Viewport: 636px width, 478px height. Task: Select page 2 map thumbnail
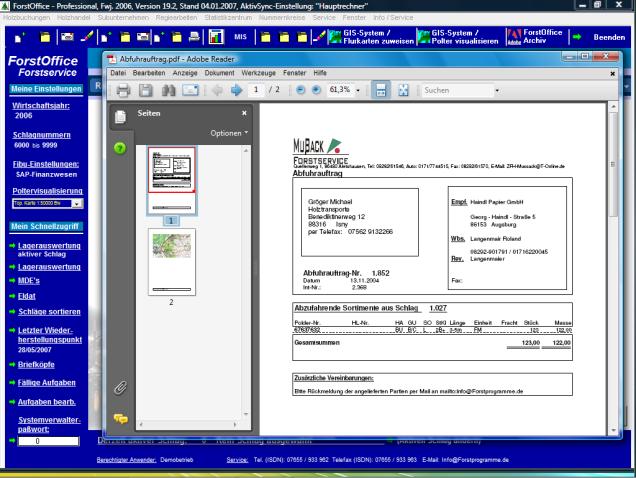[x=172, y=262]
